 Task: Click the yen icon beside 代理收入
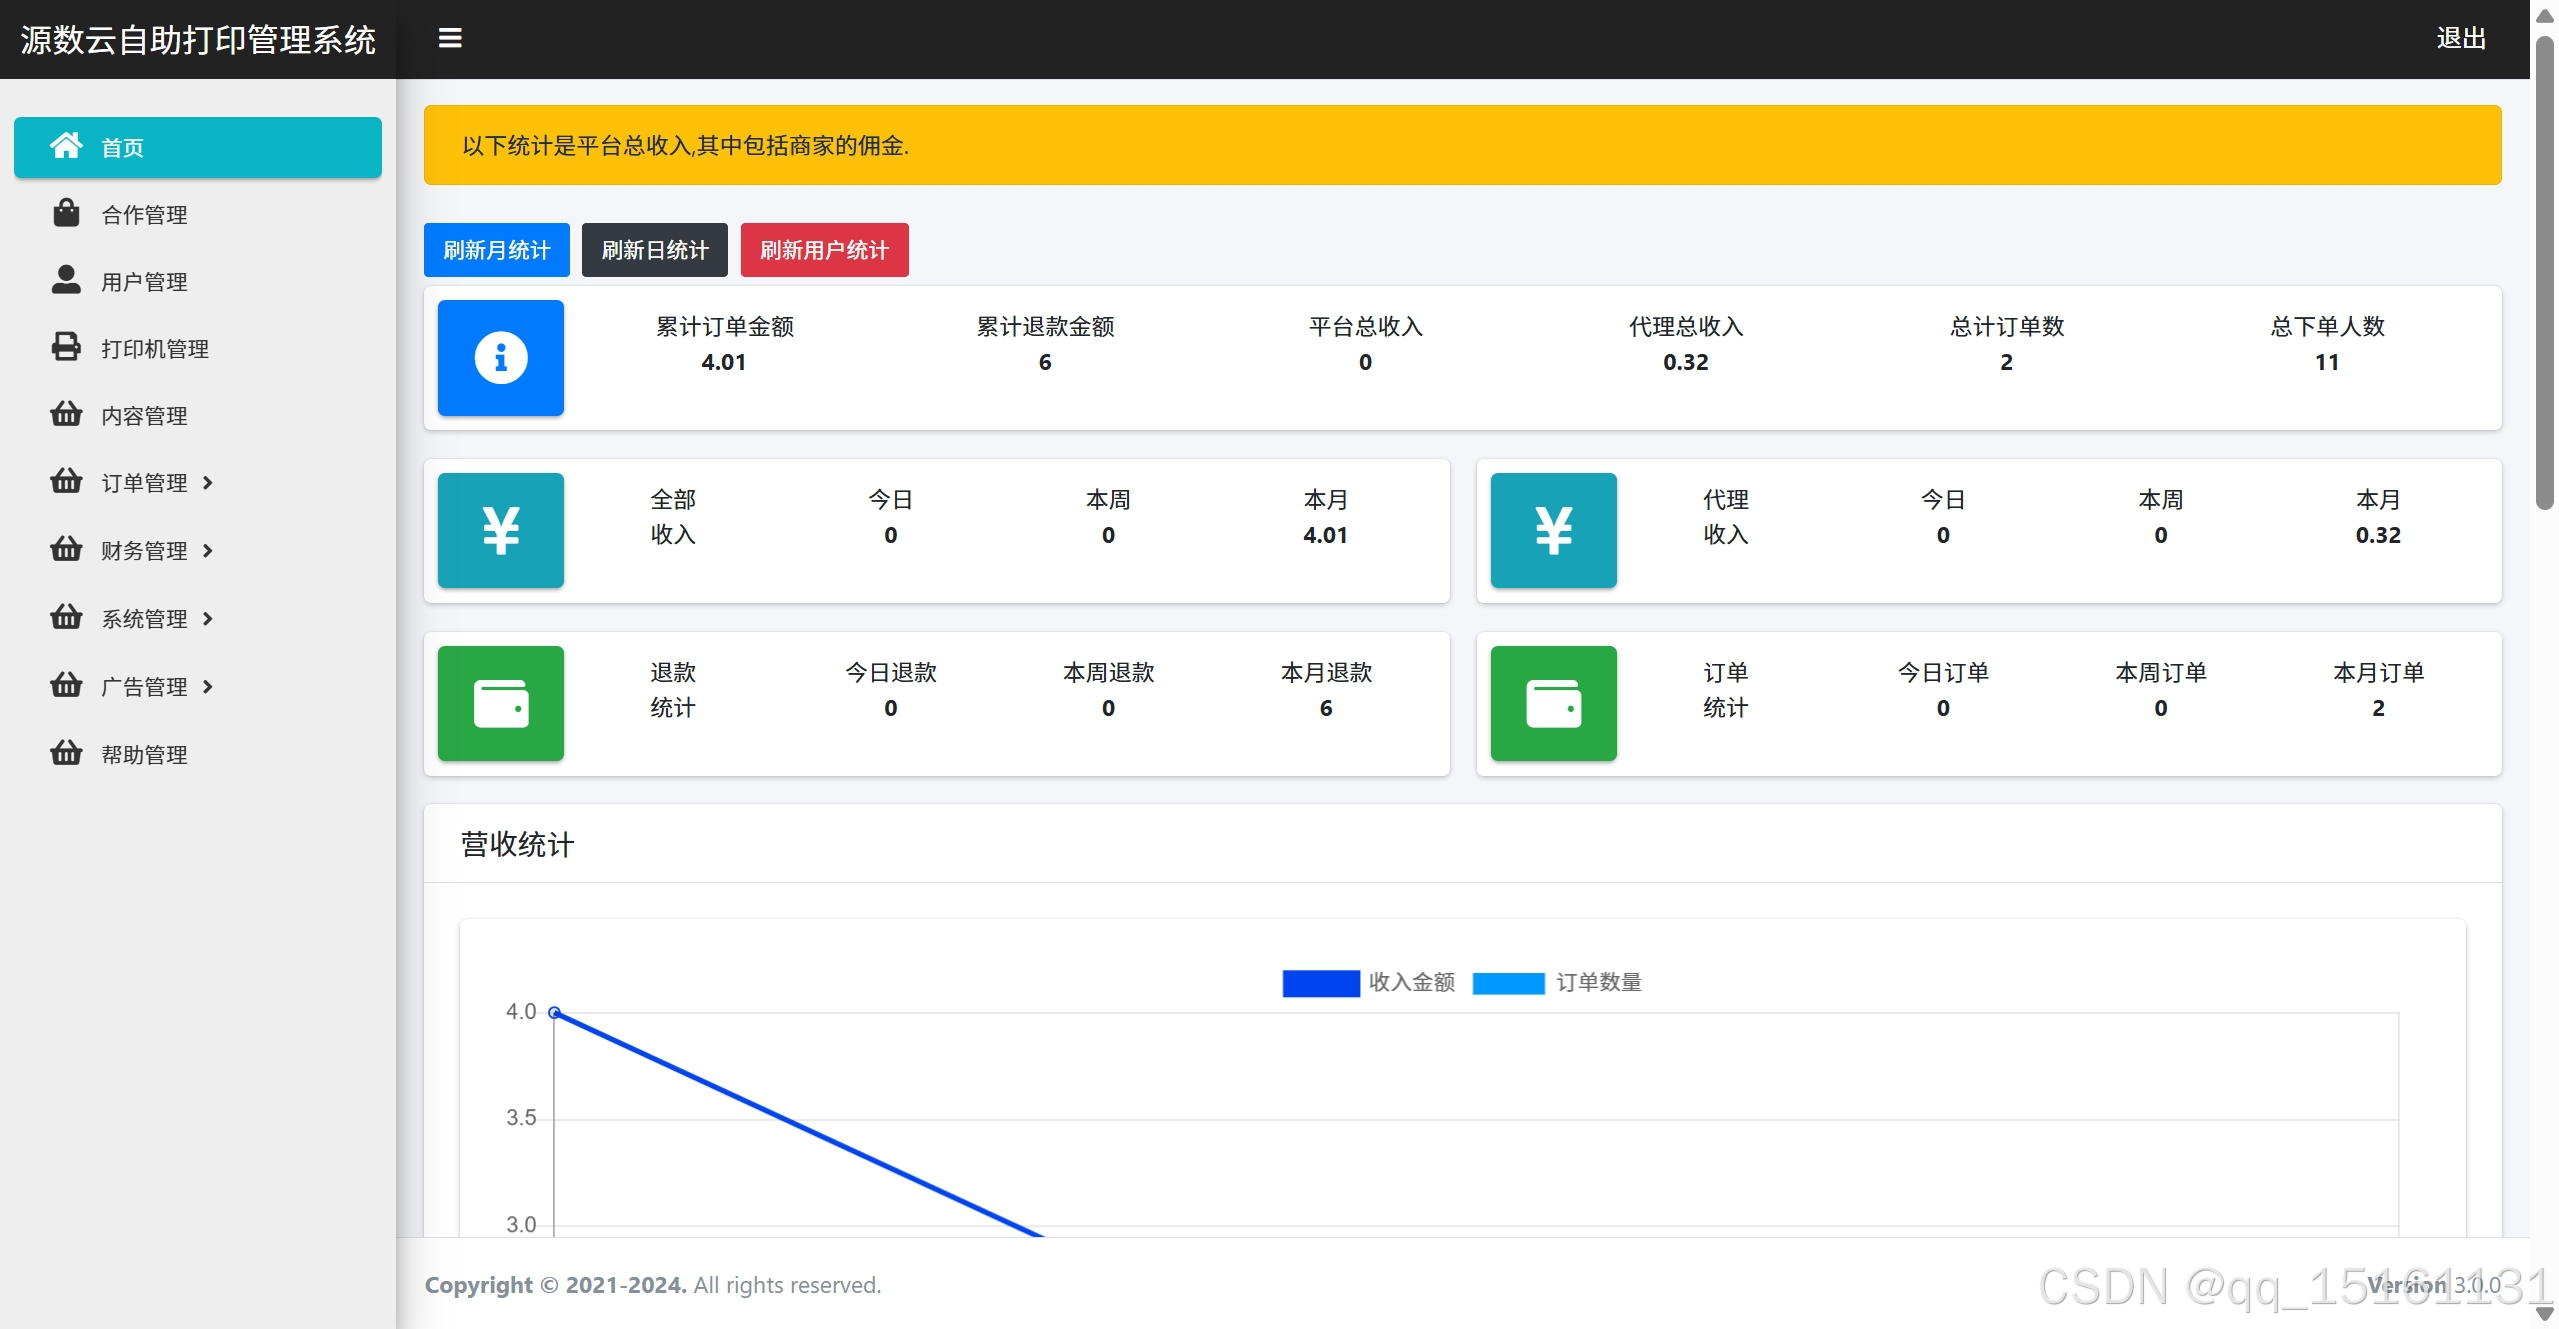coord(1553,530)
